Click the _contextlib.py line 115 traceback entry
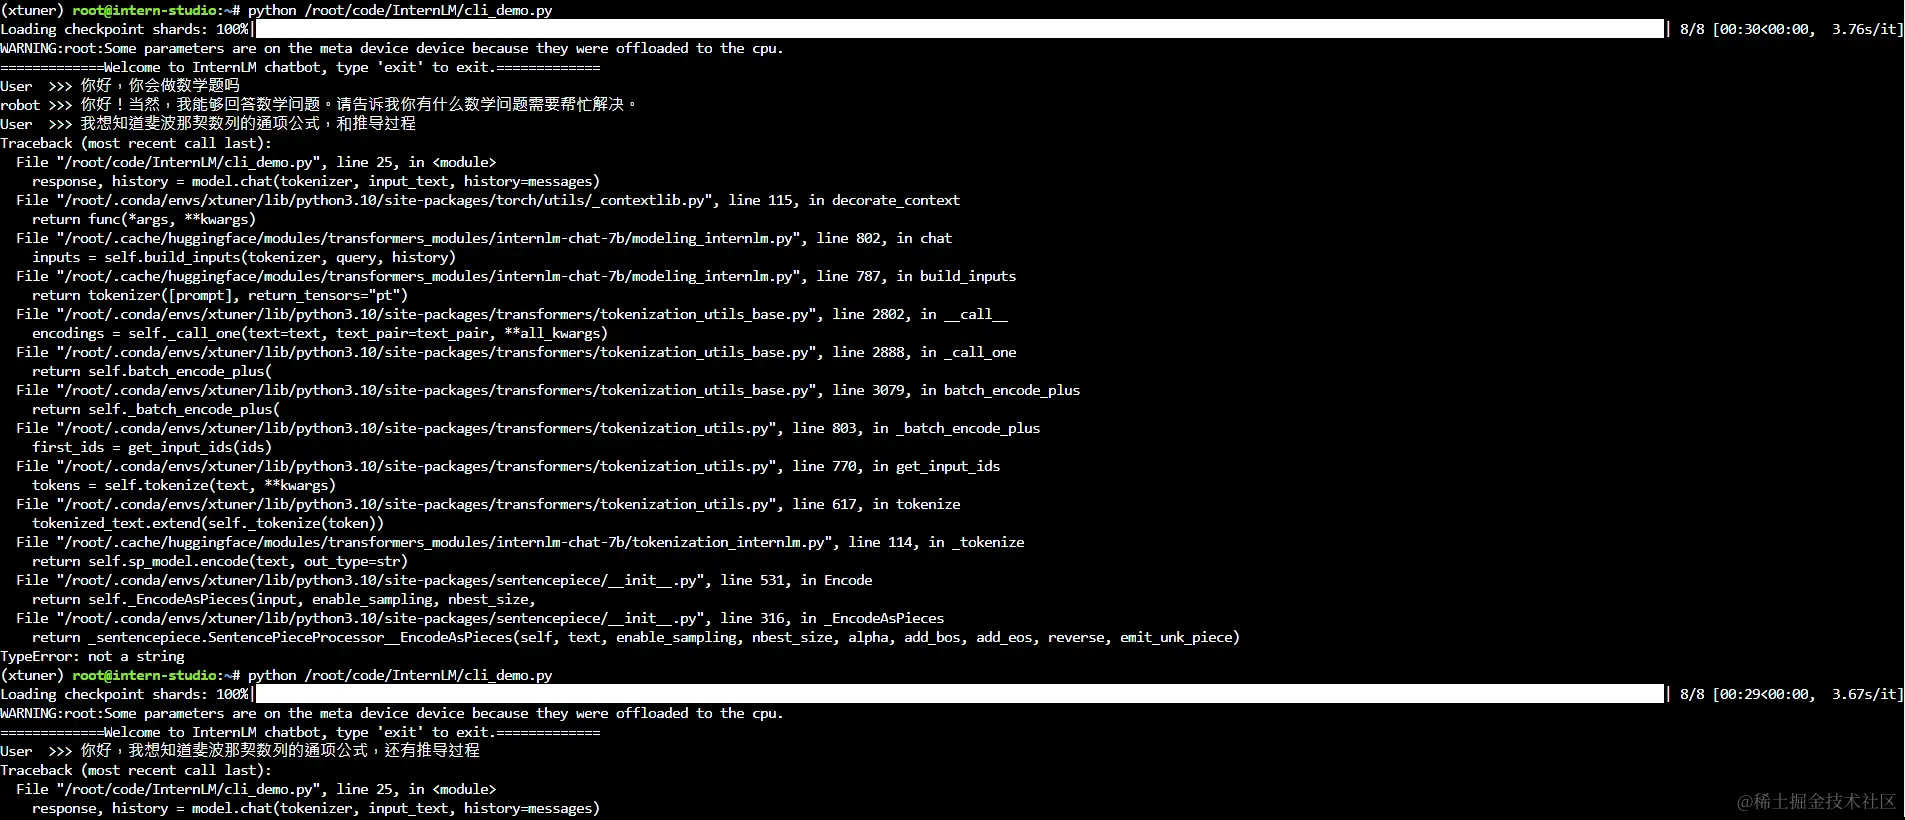This screenshot has height=820, width=1905. click(488, 200)
